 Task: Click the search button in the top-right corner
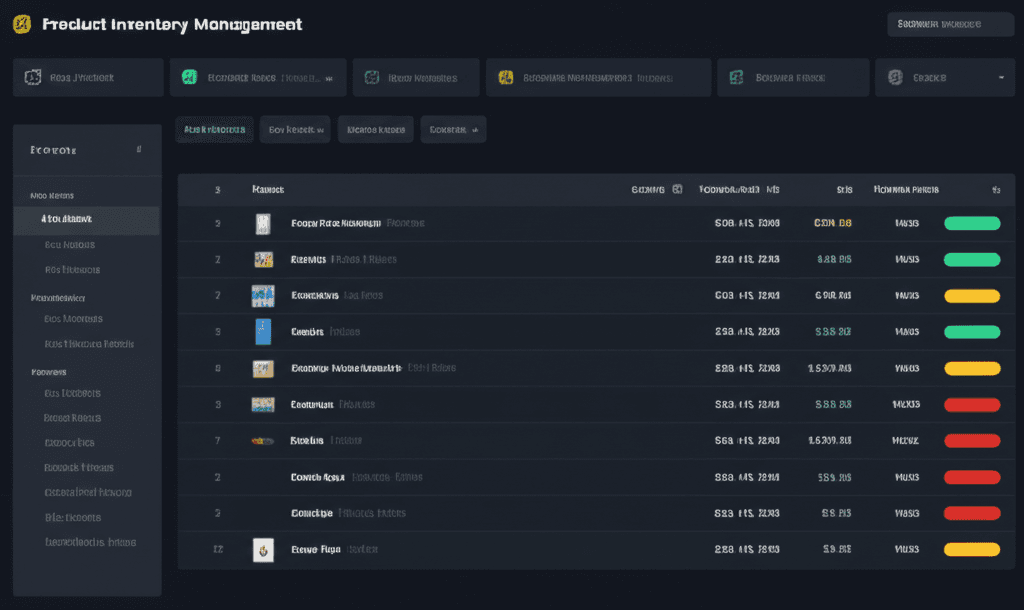[949, 23]
